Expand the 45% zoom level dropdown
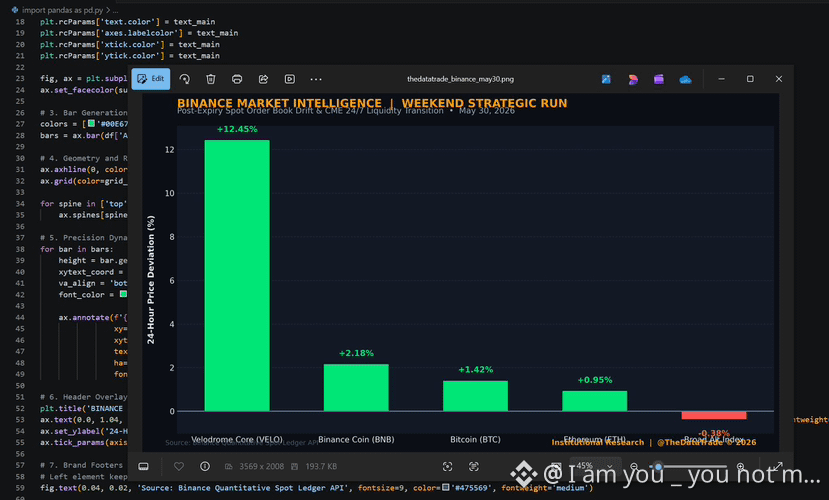This screenshot has height=500, width=829. tap(595, 466)
